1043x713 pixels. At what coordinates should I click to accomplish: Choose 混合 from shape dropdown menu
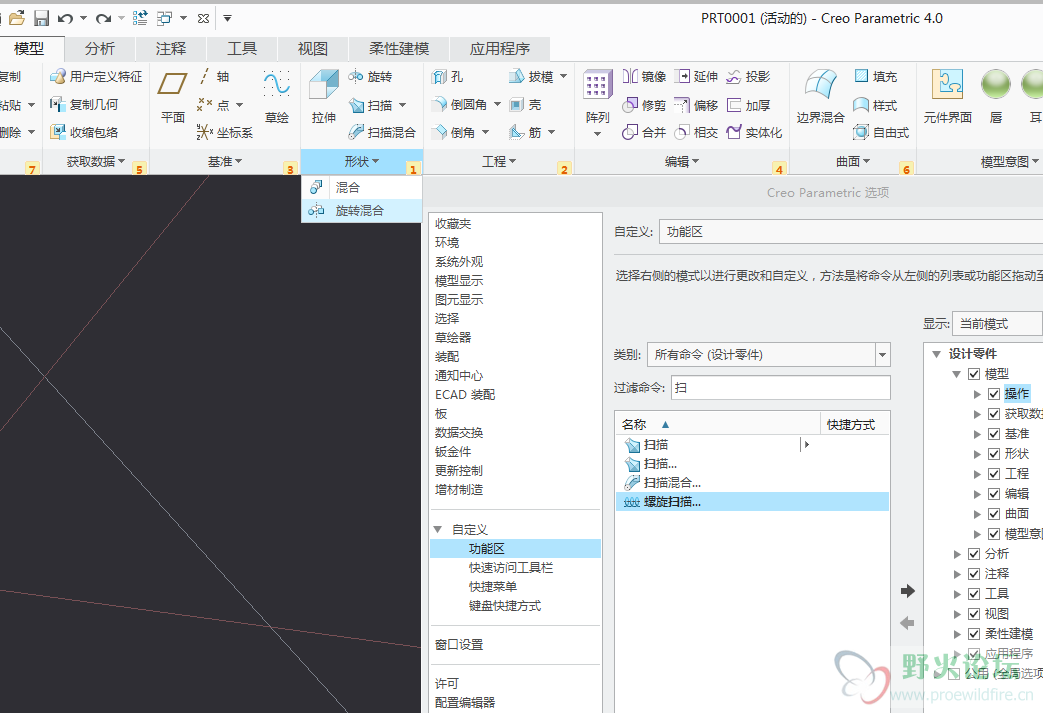362,188
